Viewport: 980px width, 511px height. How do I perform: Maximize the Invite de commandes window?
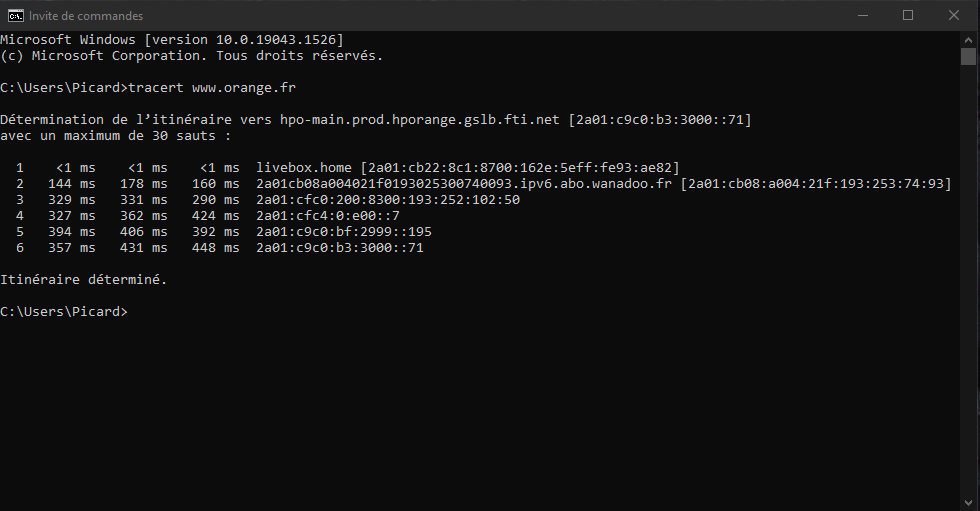click(908, 15)
